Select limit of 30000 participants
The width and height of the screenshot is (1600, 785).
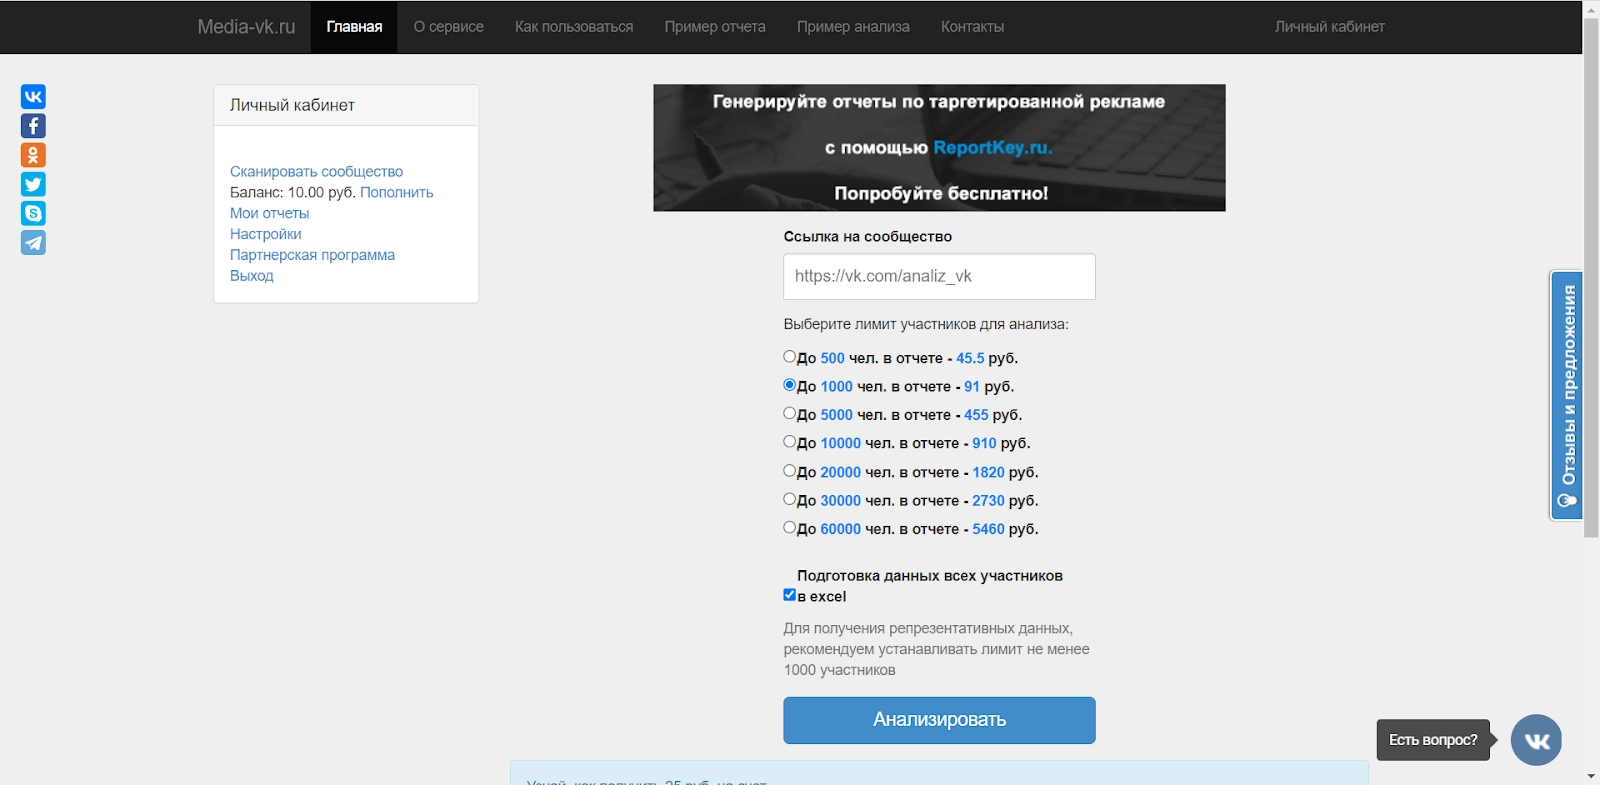[x=790, y=498]
